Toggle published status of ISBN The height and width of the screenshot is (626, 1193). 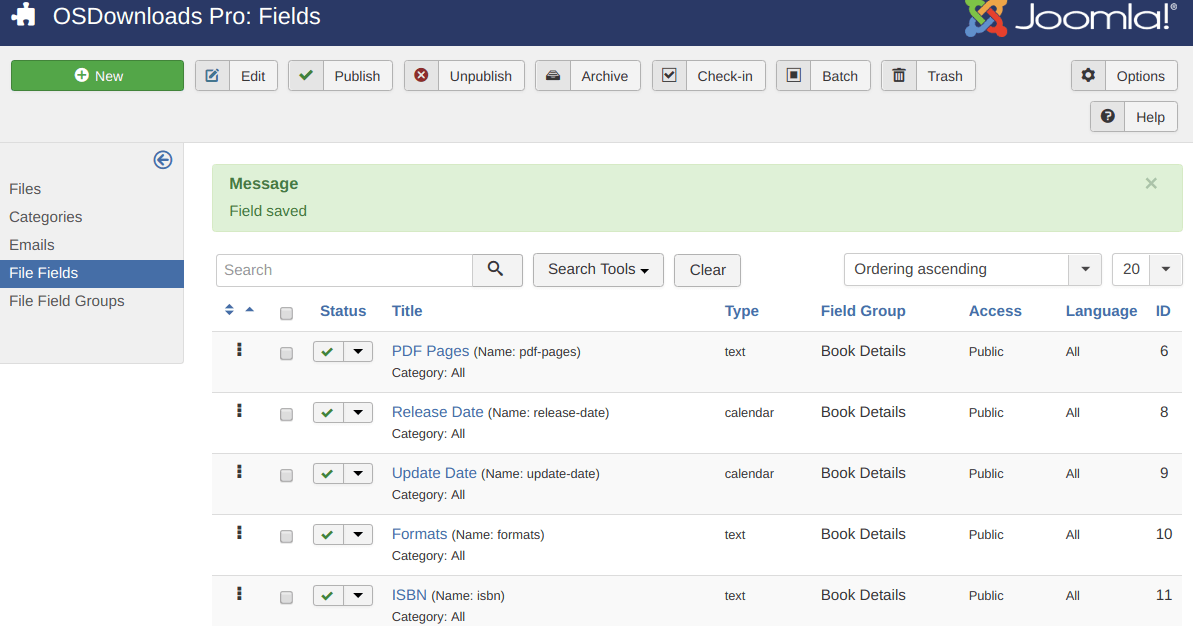pyautogui.click(x=328, y=595)
